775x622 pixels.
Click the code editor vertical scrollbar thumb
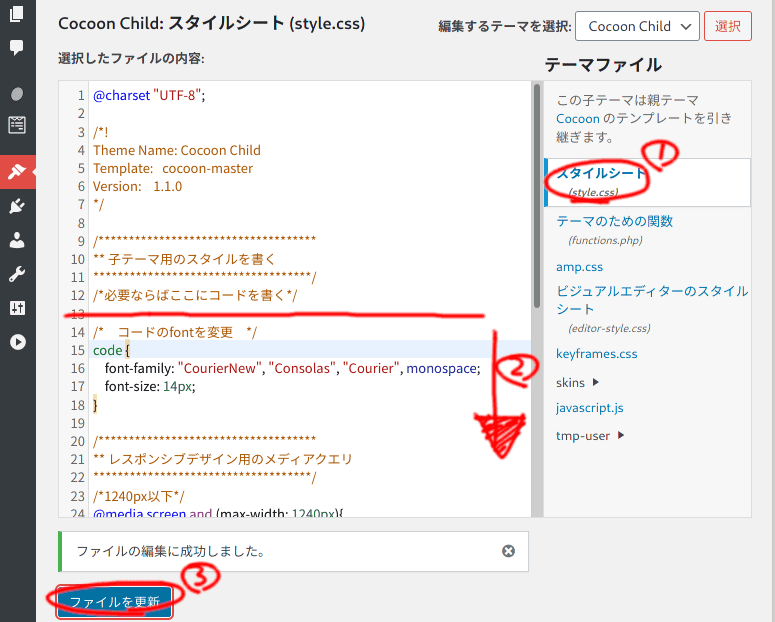tap(537, 196)
